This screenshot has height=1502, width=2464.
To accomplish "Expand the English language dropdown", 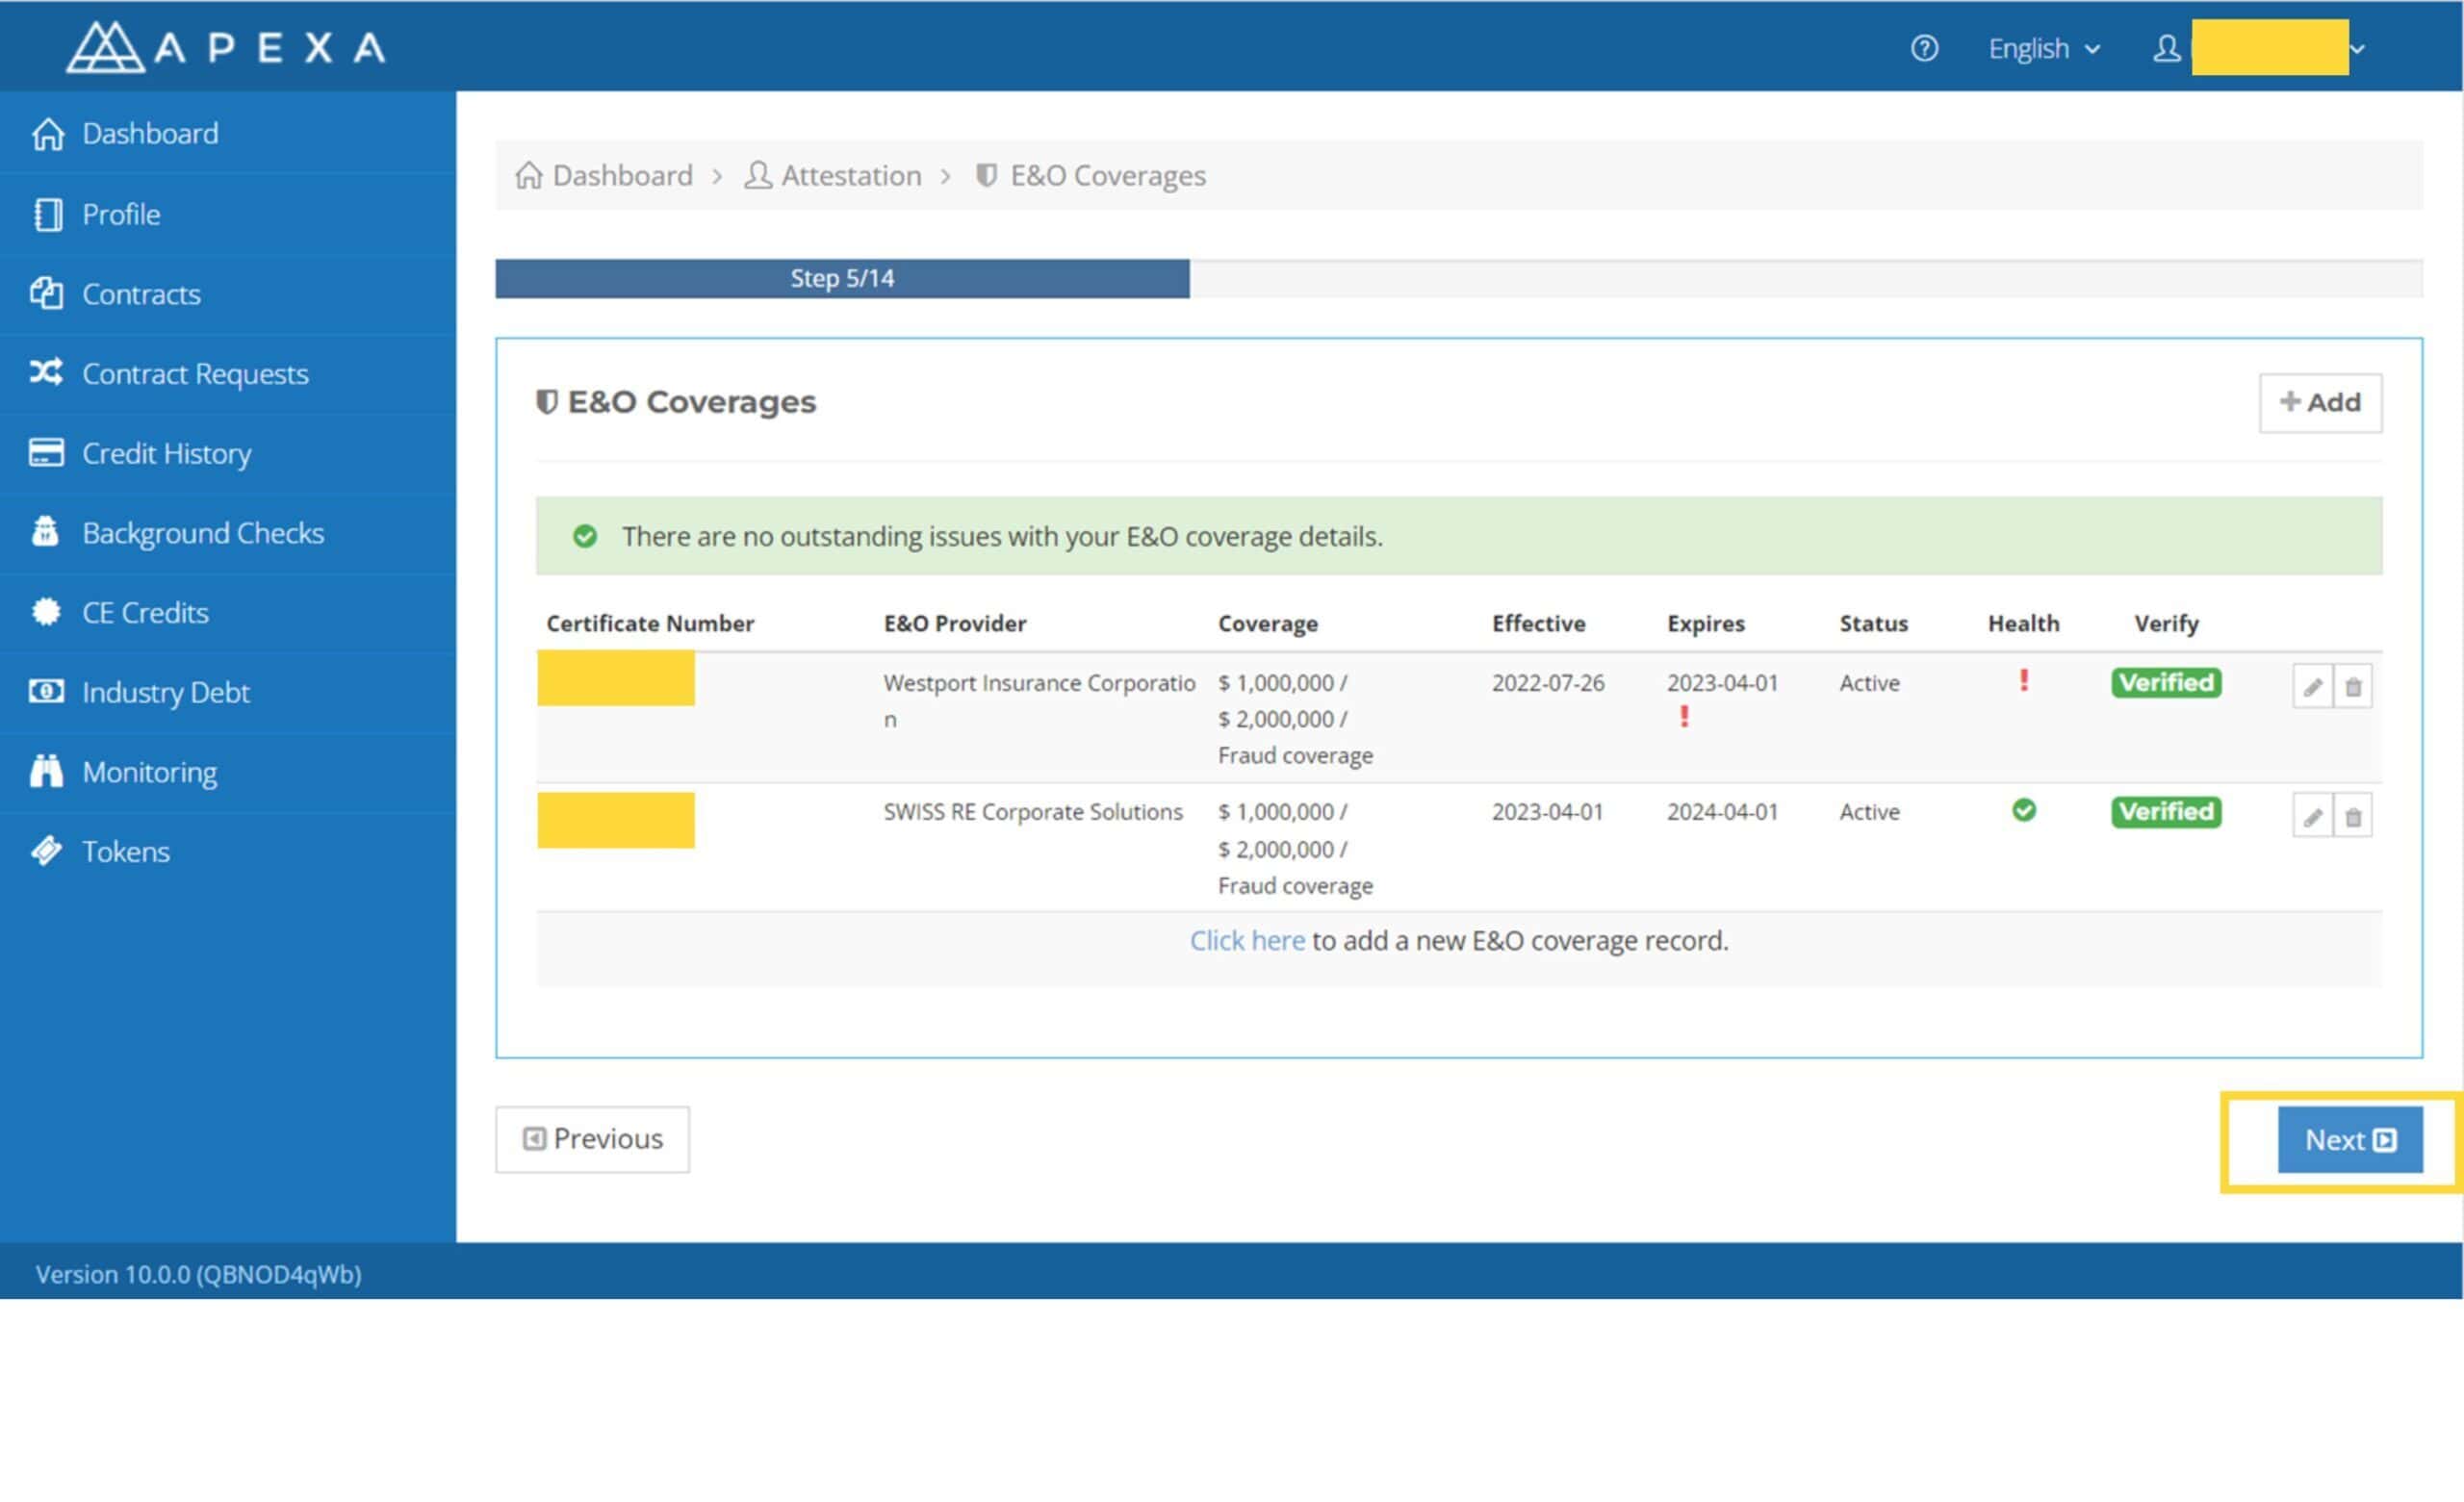I will pos(2043,48).
